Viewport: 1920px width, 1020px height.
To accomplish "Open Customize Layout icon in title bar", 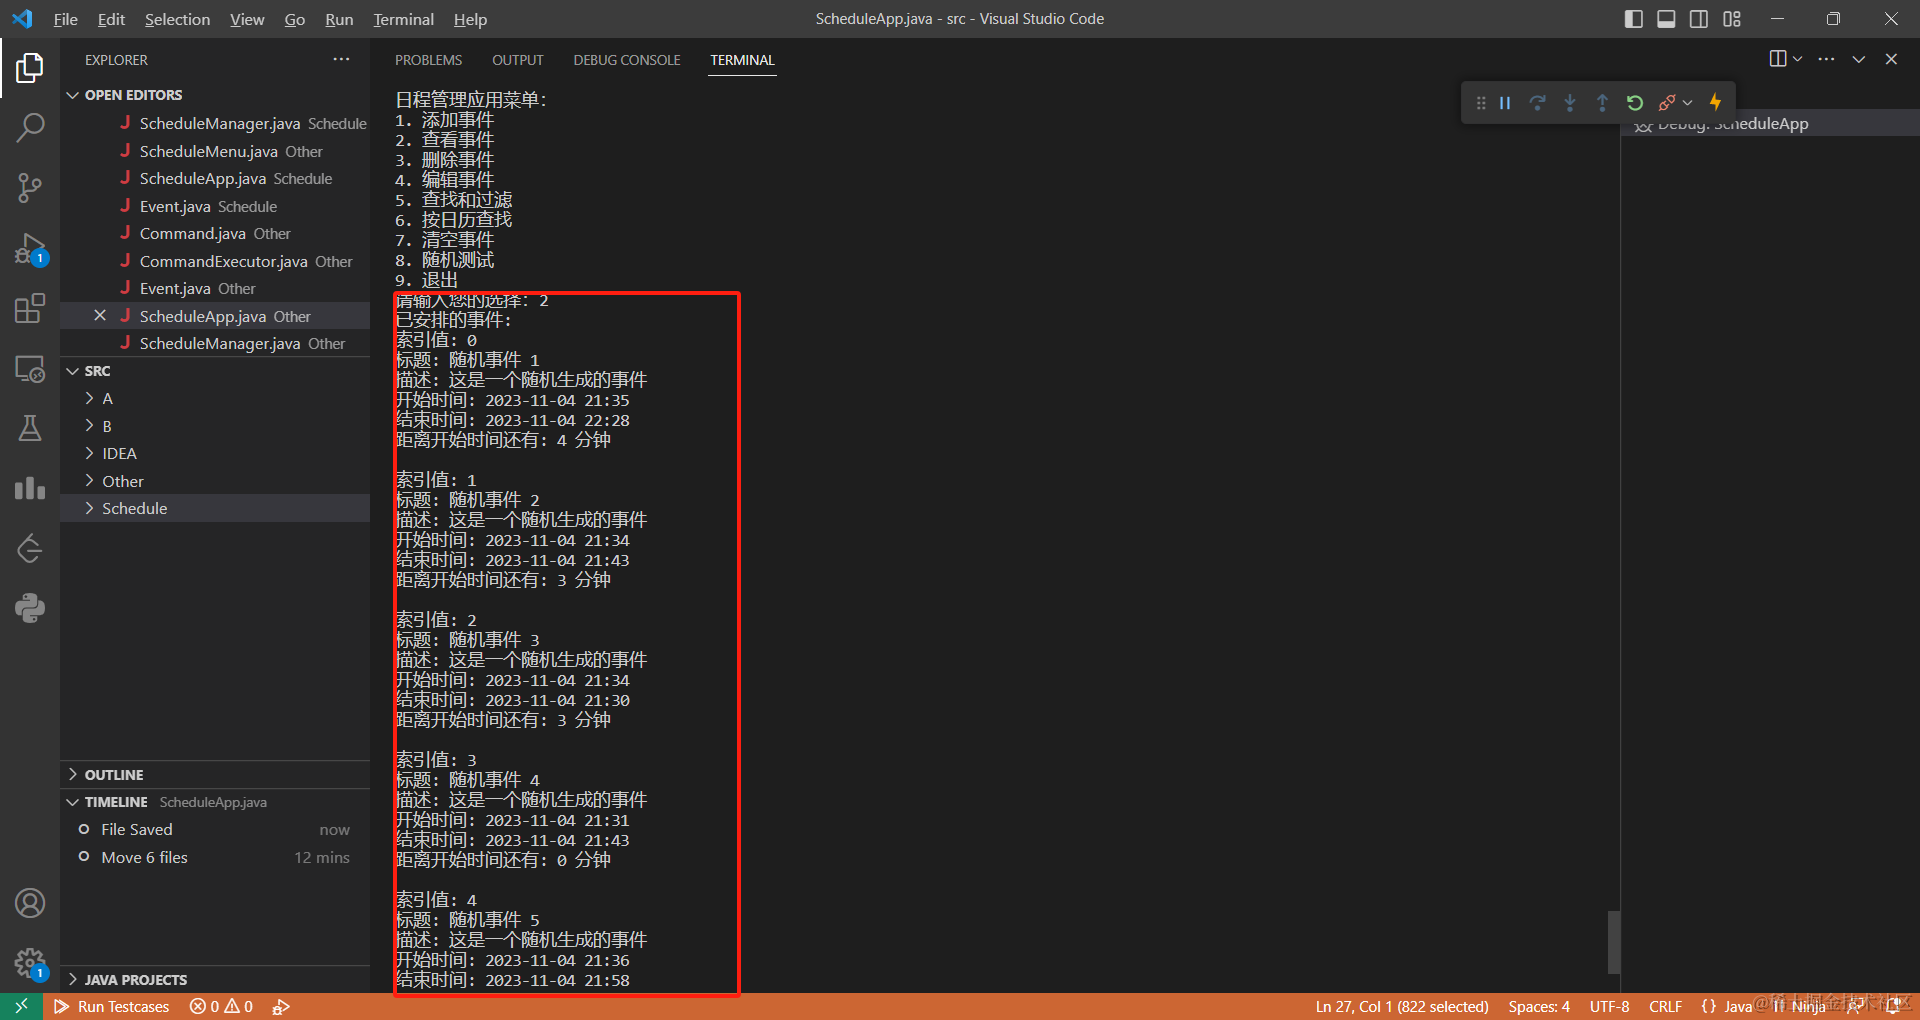I will click(x=1732, y=19).
